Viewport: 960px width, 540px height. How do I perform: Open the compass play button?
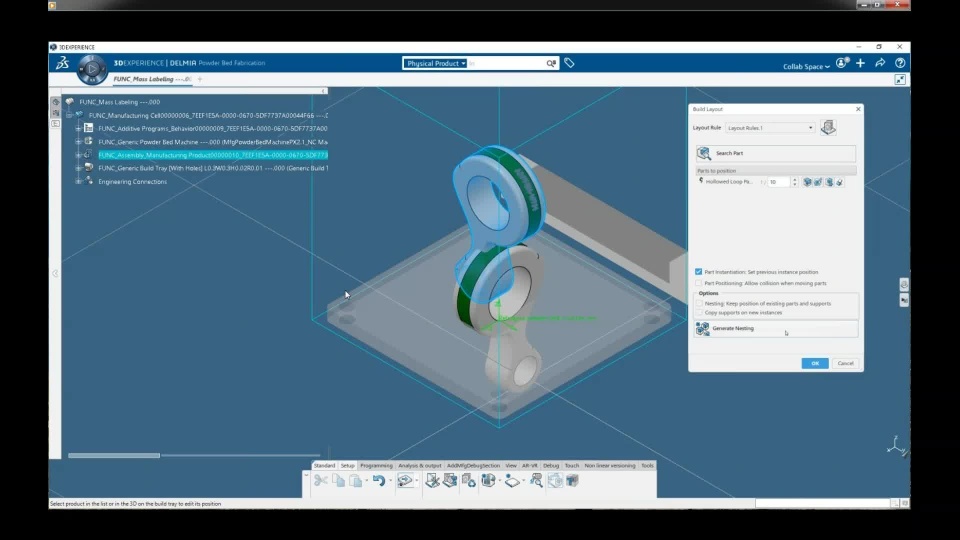92,69
